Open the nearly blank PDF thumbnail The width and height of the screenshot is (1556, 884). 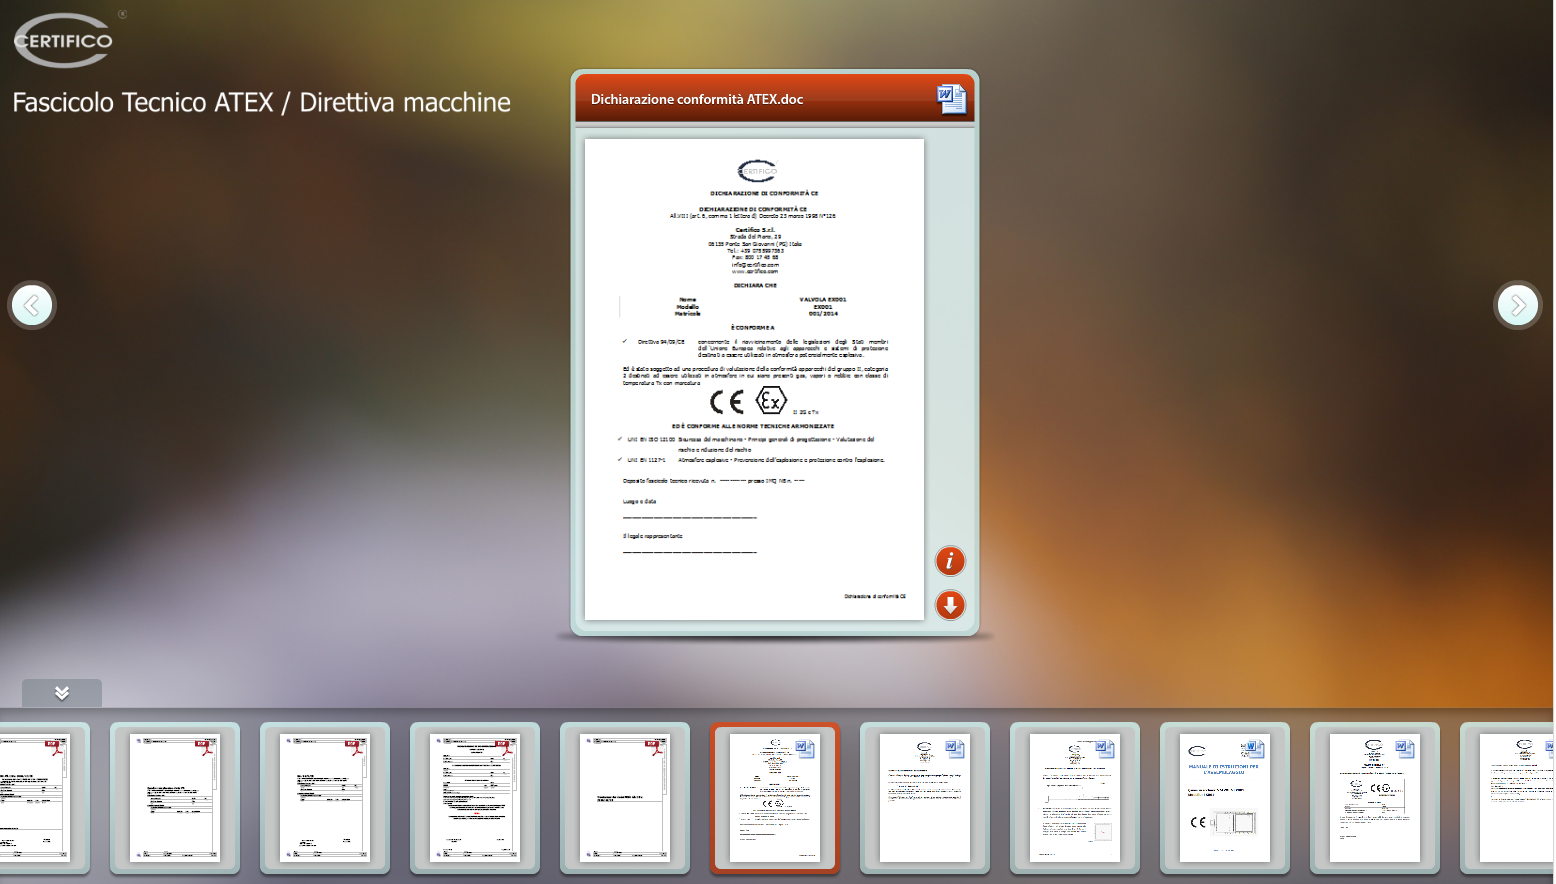pos(624,798)
